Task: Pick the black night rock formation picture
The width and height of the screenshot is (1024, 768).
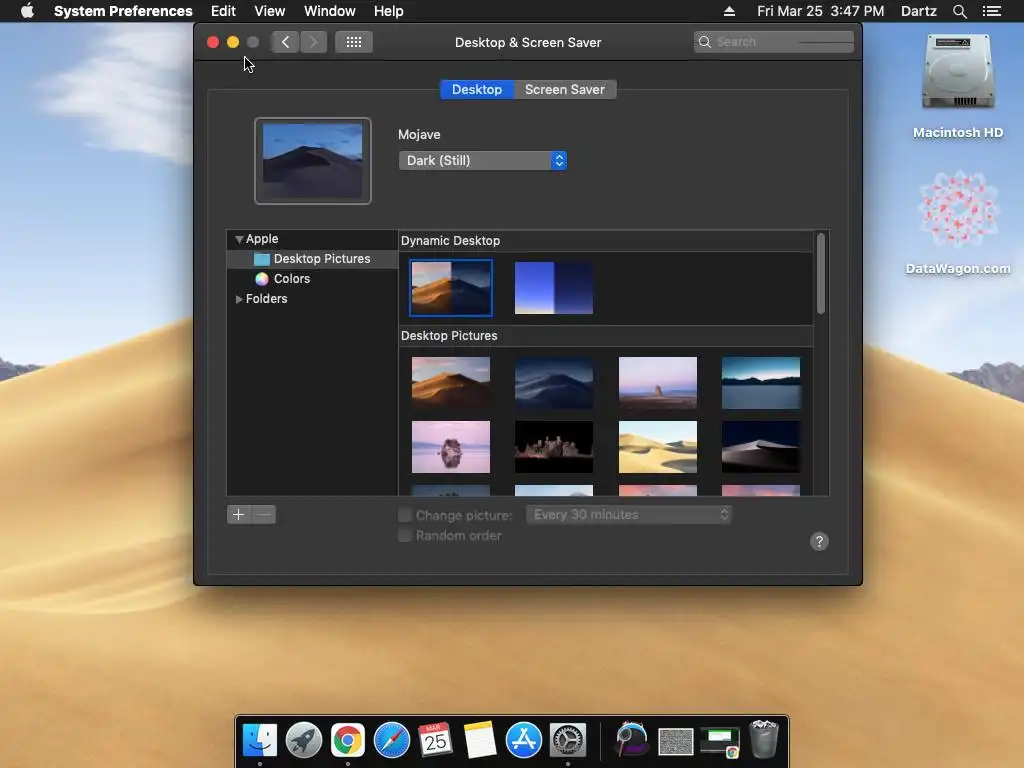Action: coord(554,447)
